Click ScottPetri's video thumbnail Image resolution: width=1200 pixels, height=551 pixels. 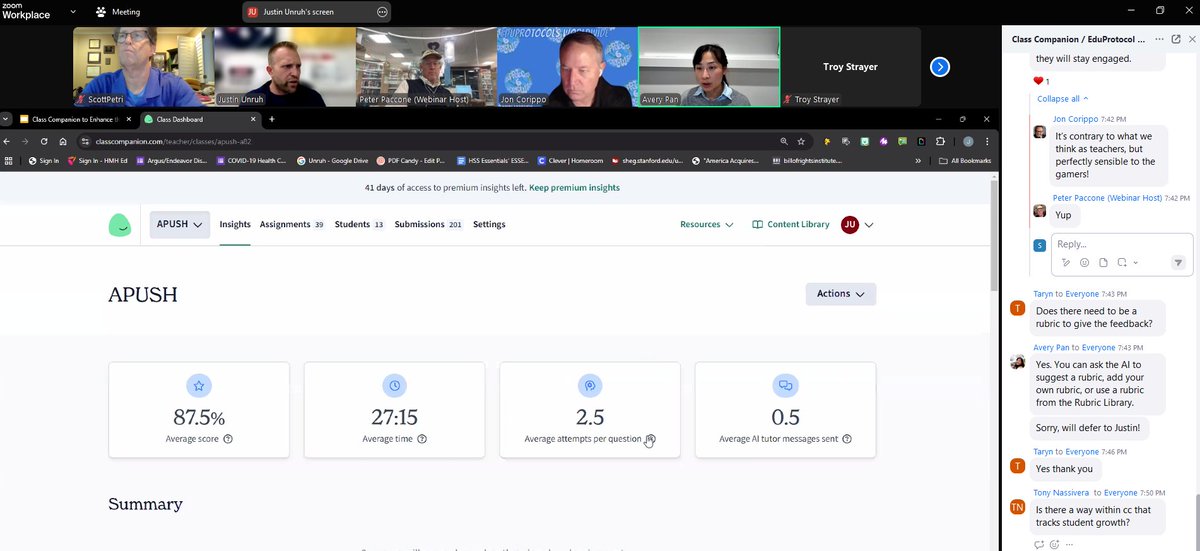[144, 67]
